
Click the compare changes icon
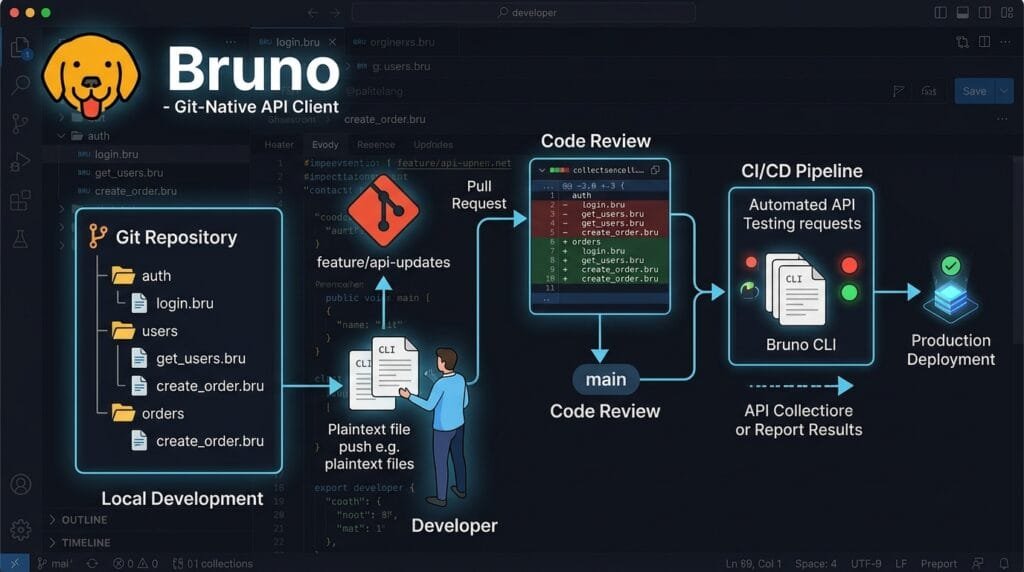963,42
